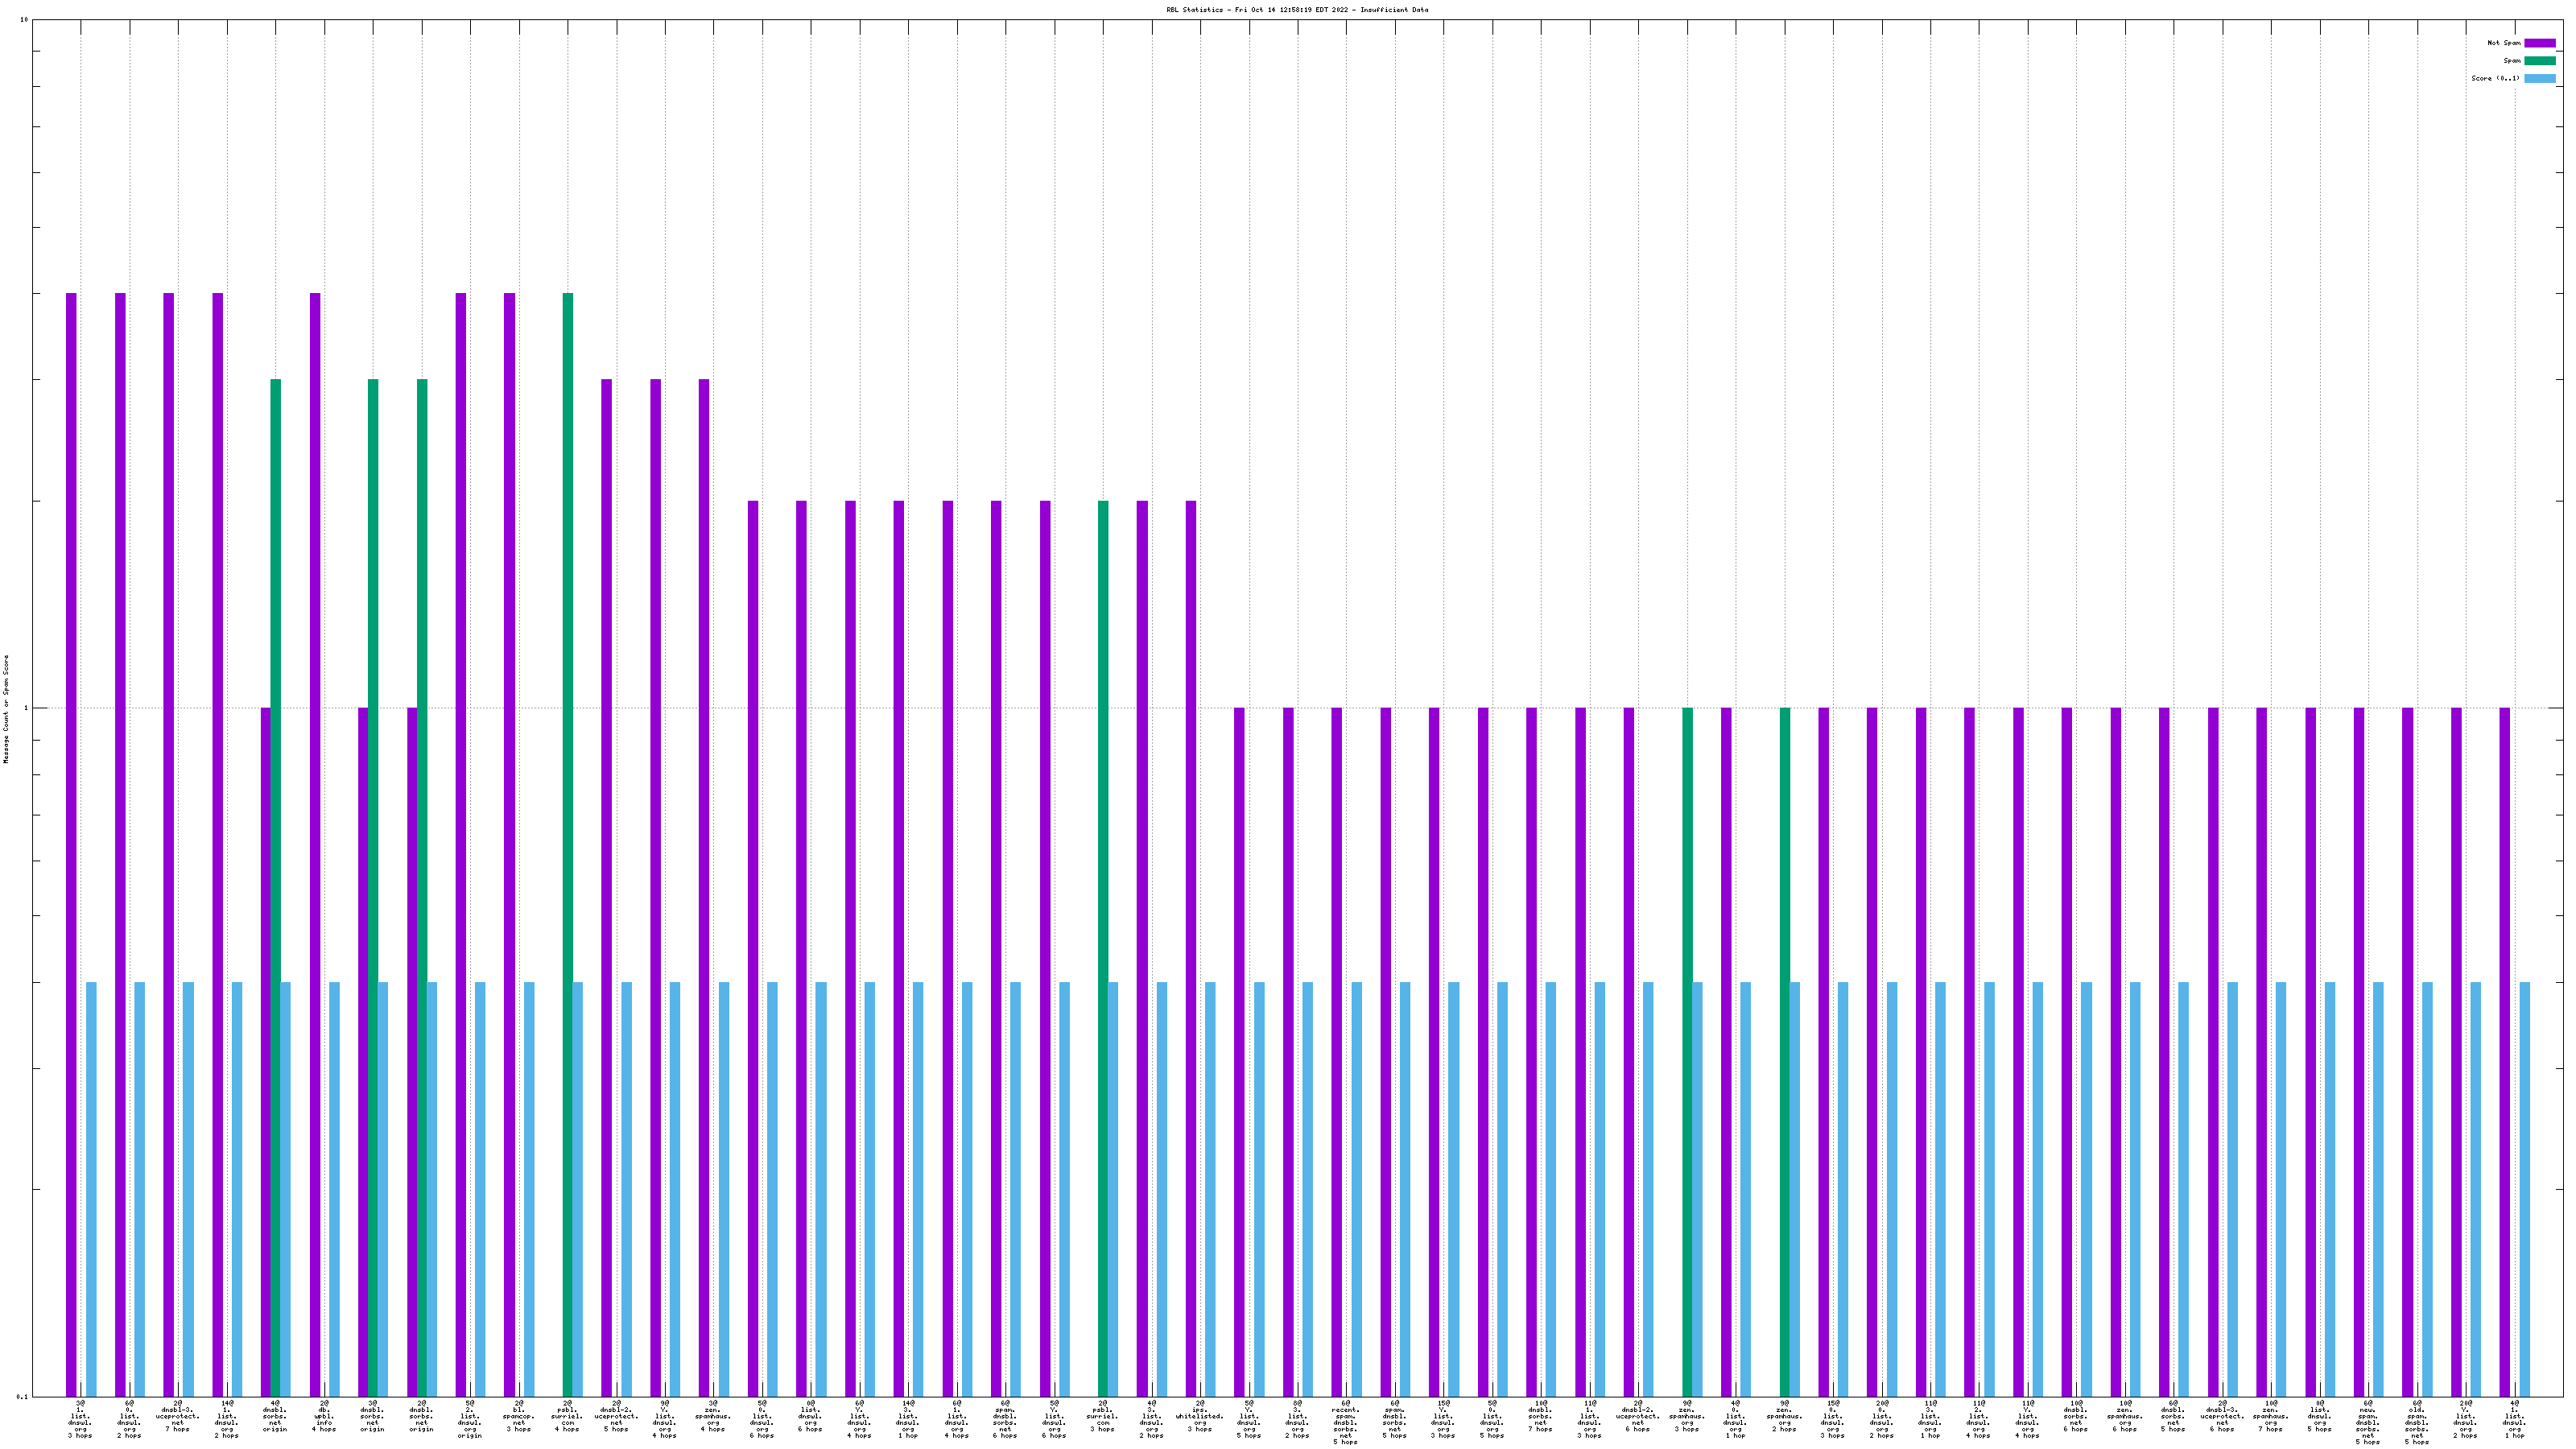Click the RBL Statistics chart title
Viewport: 2576px width, 1449px height.
coord(1297,10)
